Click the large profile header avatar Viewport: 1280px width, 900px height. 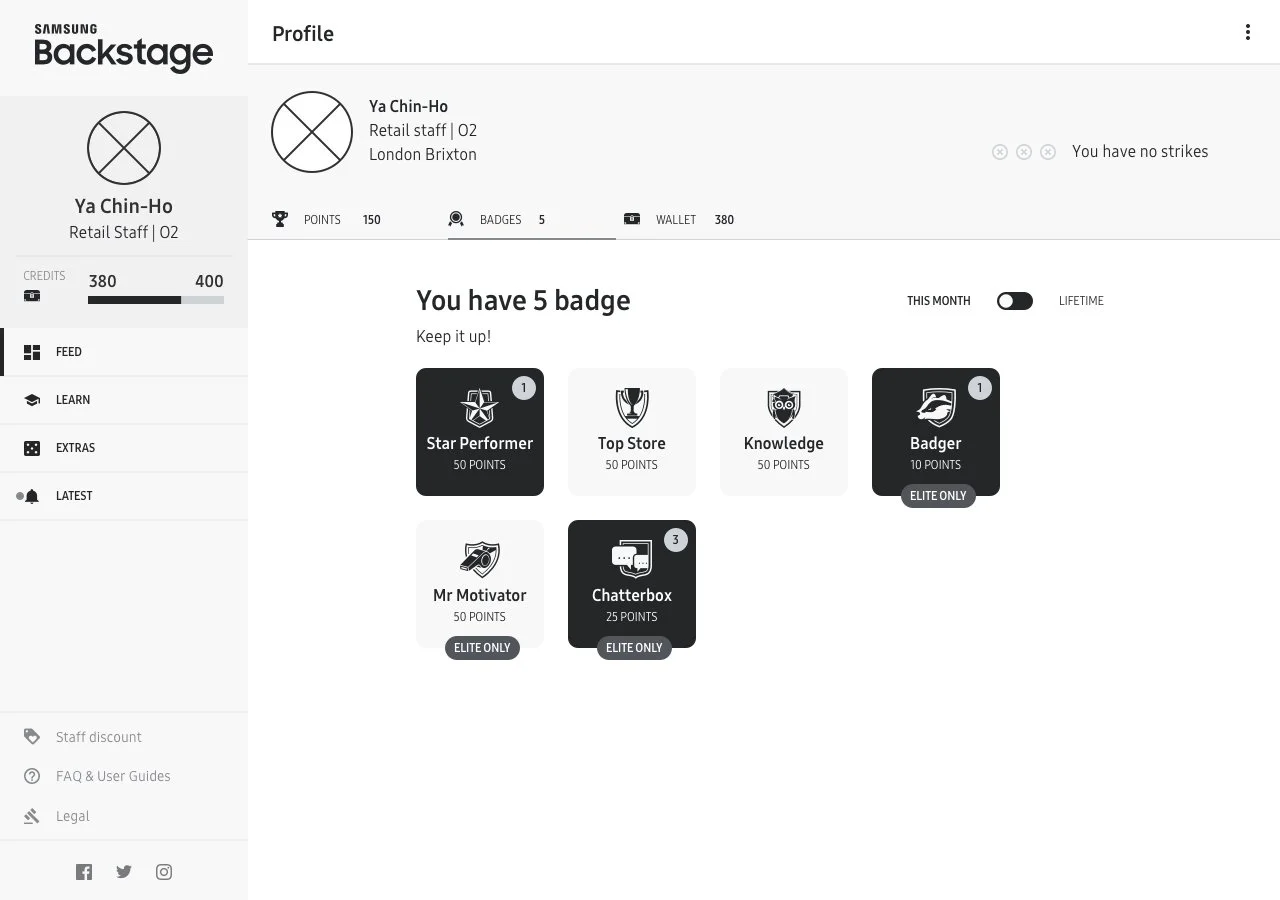(312, 132)
